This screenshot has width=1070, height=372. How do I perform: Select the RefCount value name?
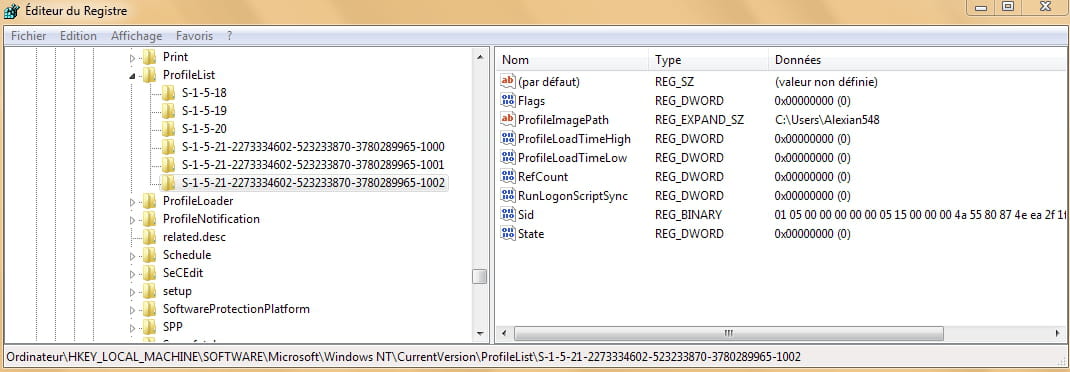(543, 177)
